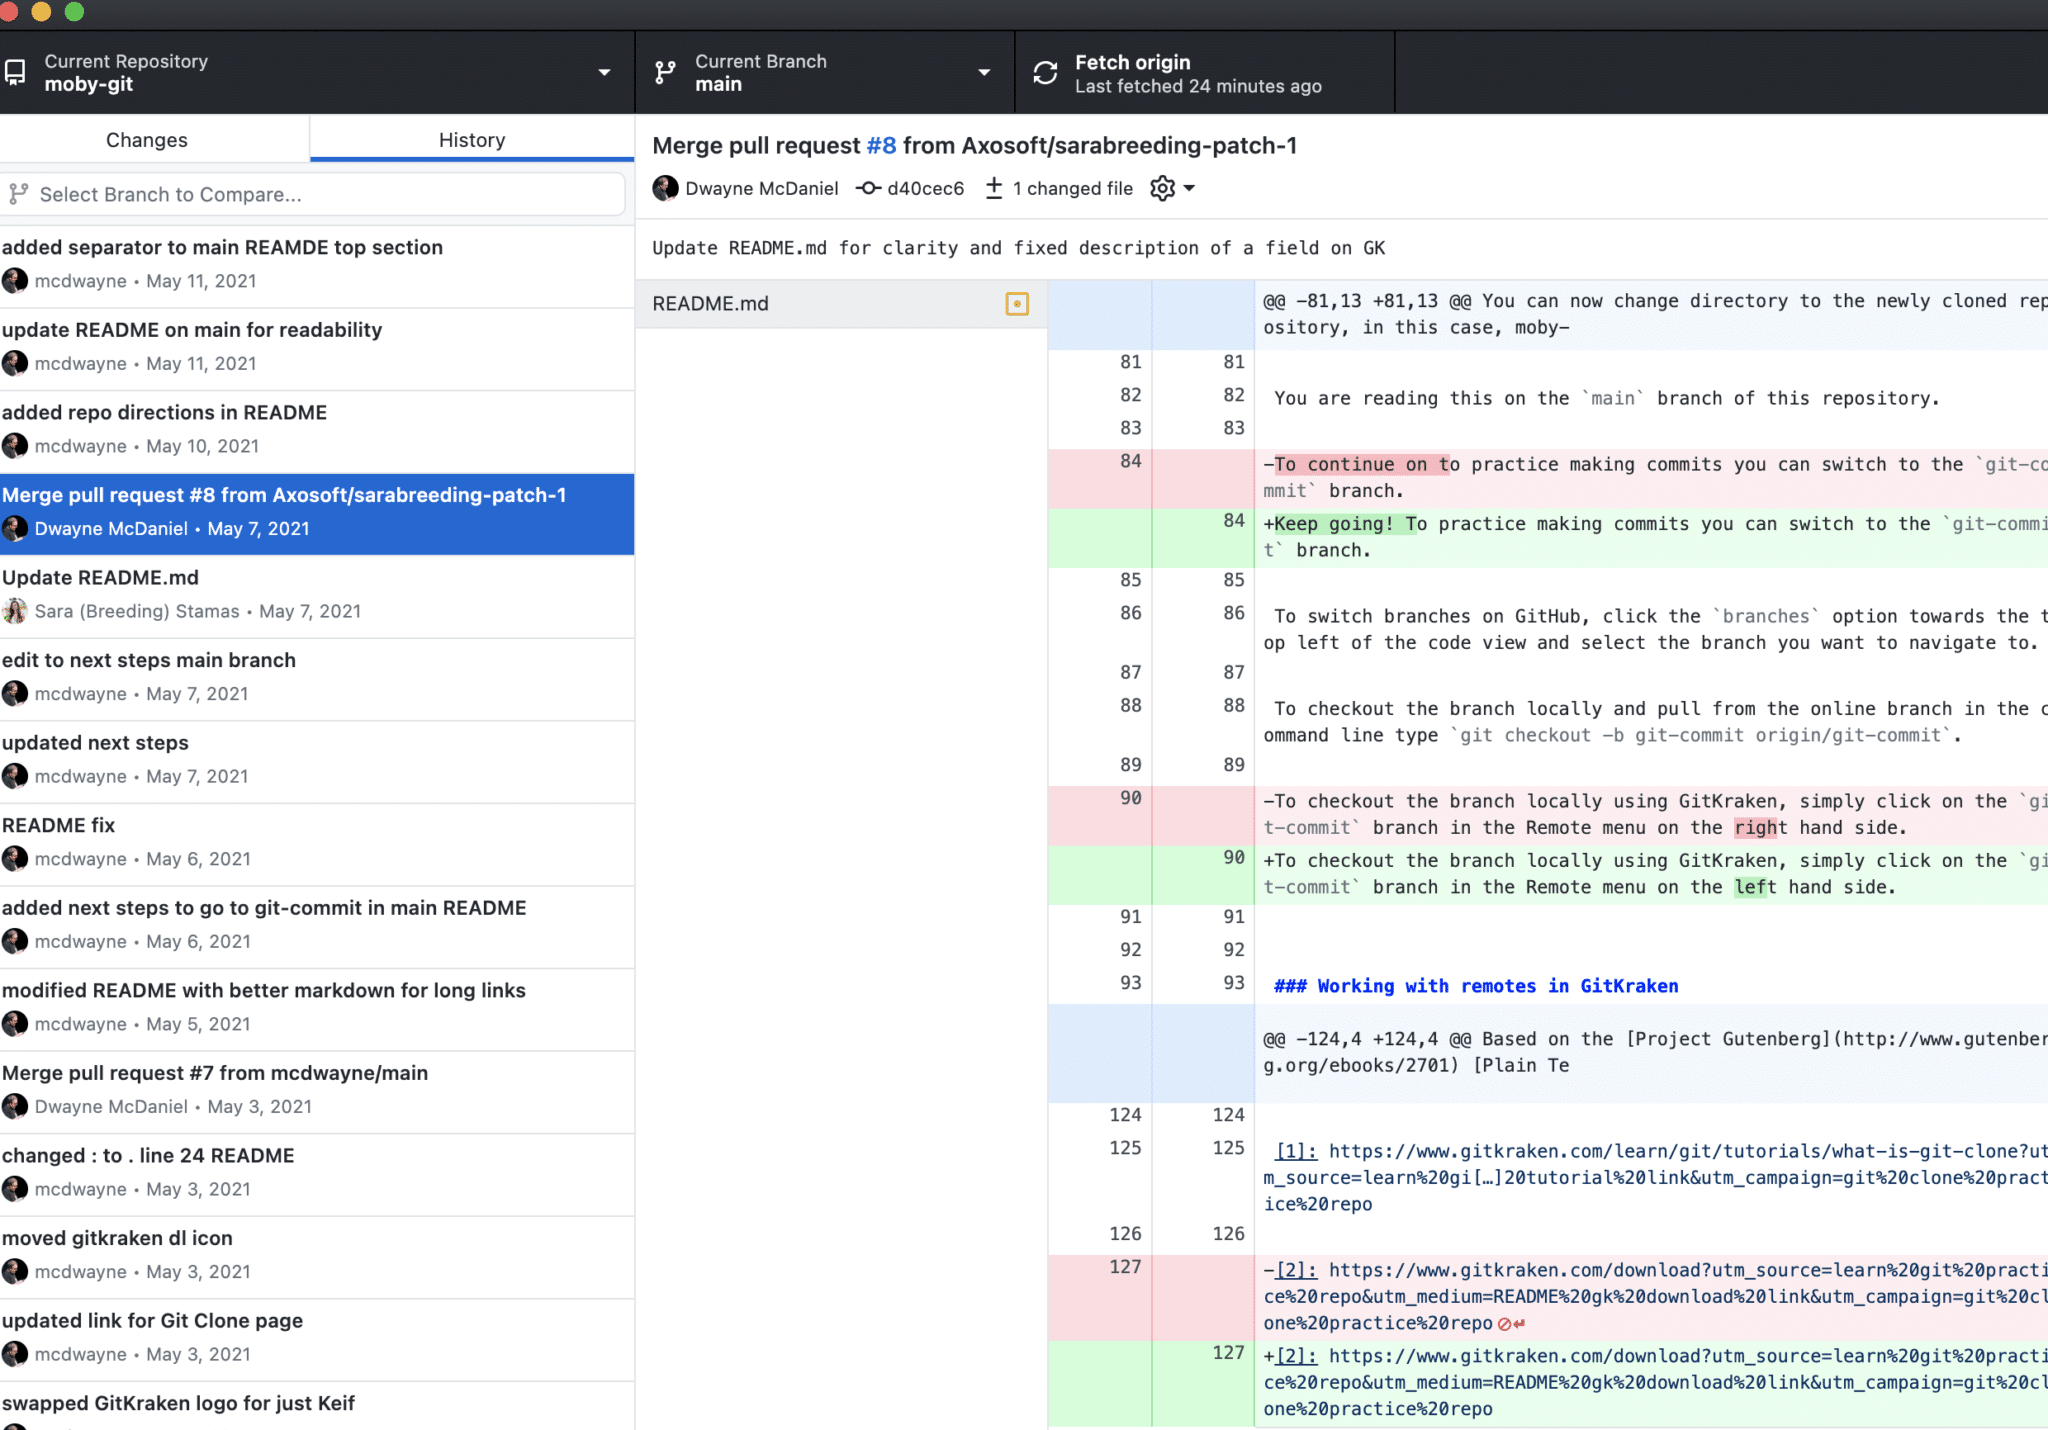Select commit 'Merge pull request #8 from Axosoft/sarabreeding-patch-1'

click(317, 514)
